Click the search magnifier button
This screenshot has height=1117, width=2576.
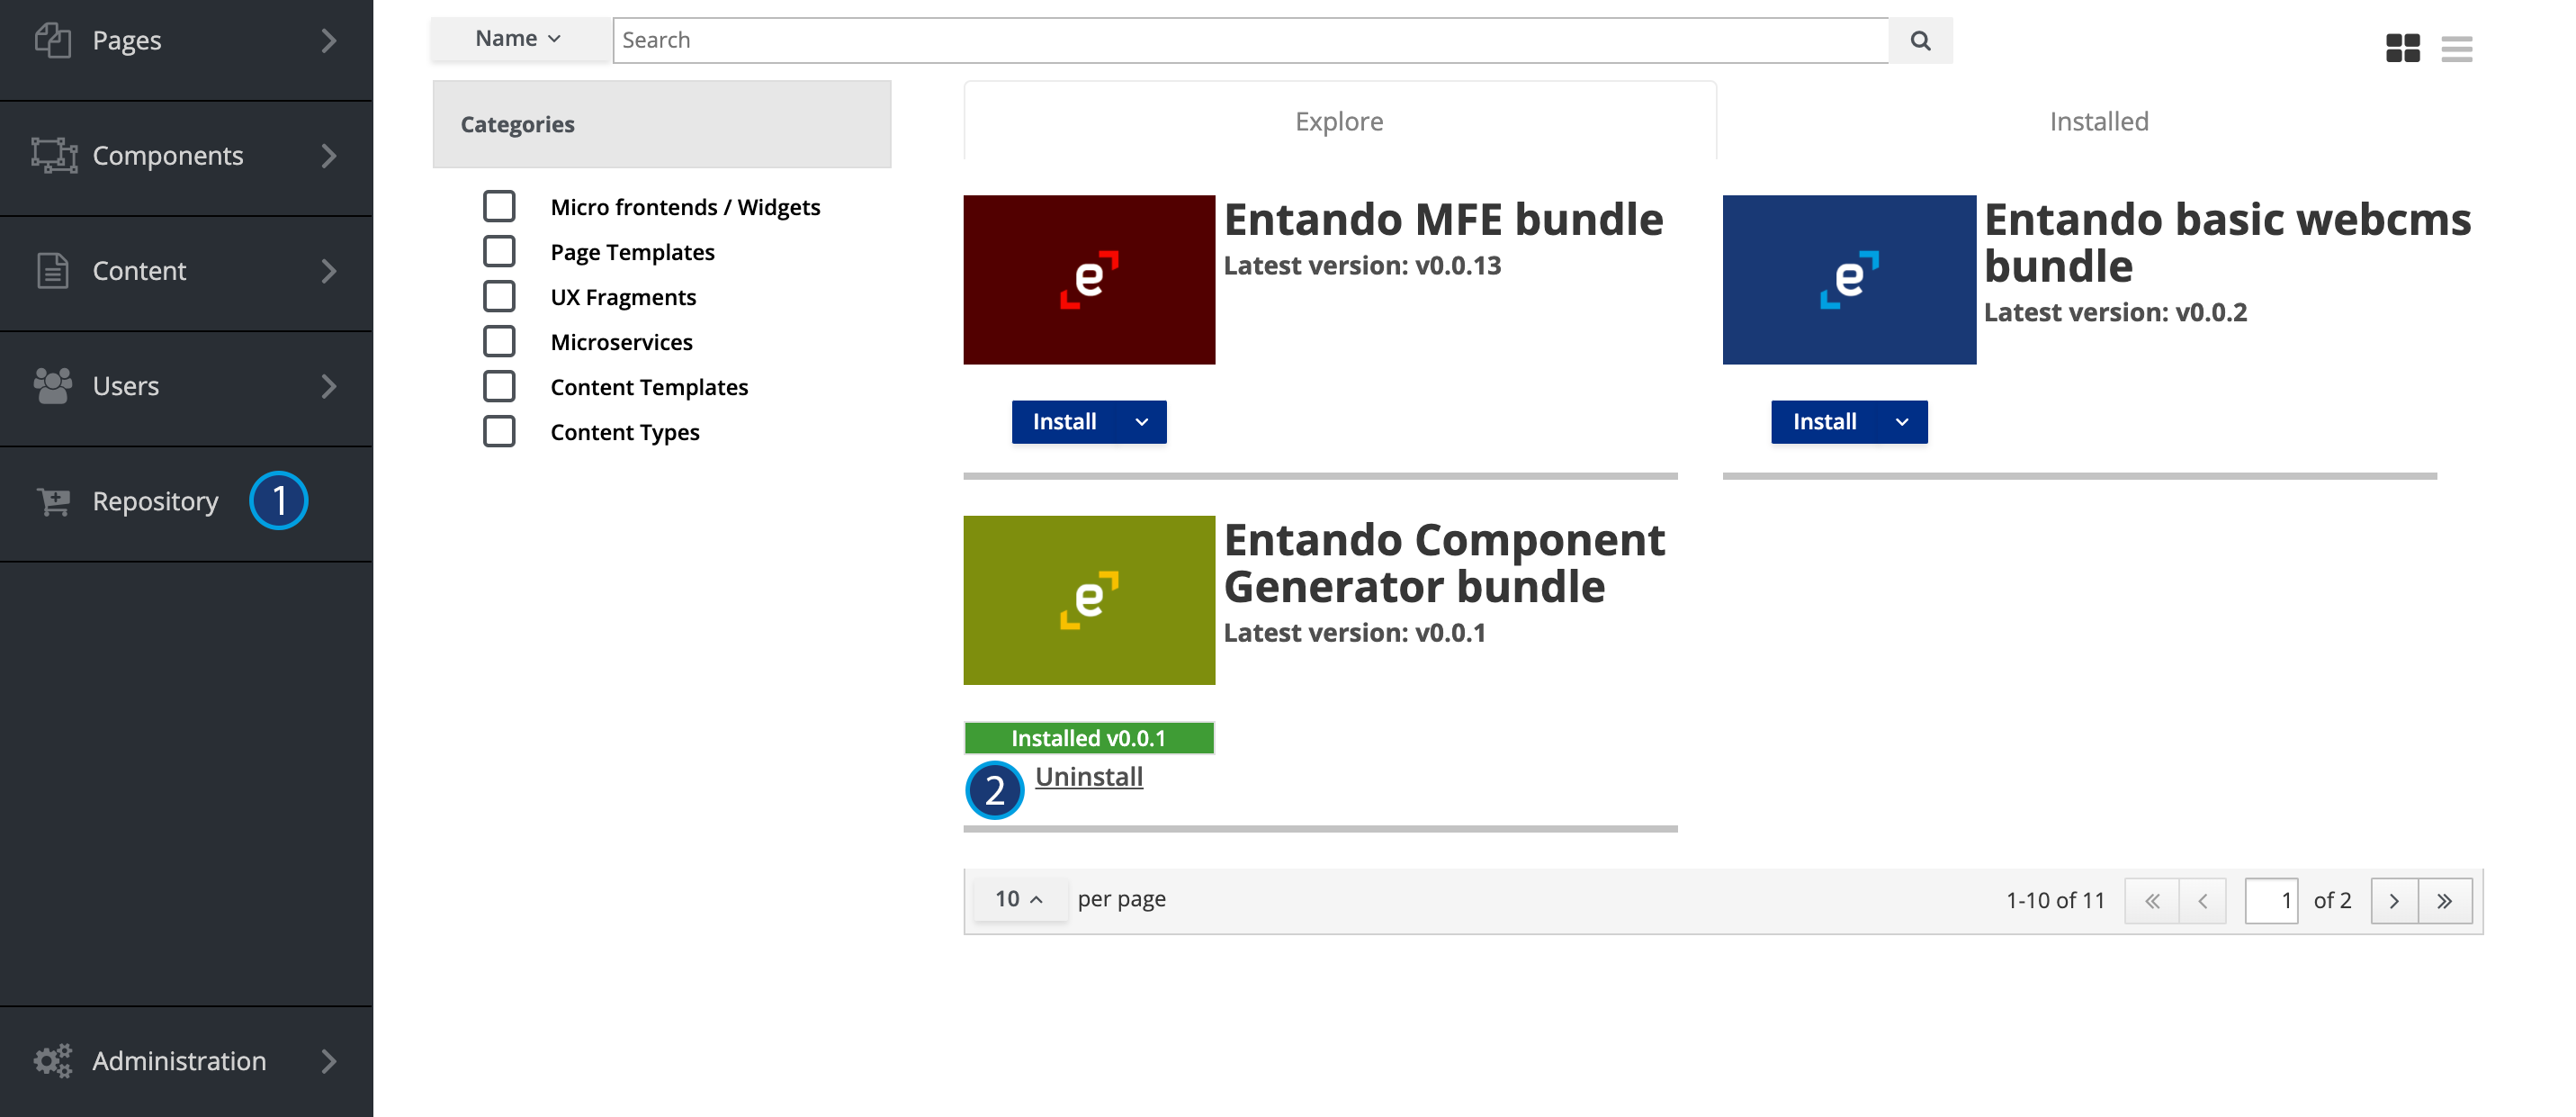tap(1920, 40)
